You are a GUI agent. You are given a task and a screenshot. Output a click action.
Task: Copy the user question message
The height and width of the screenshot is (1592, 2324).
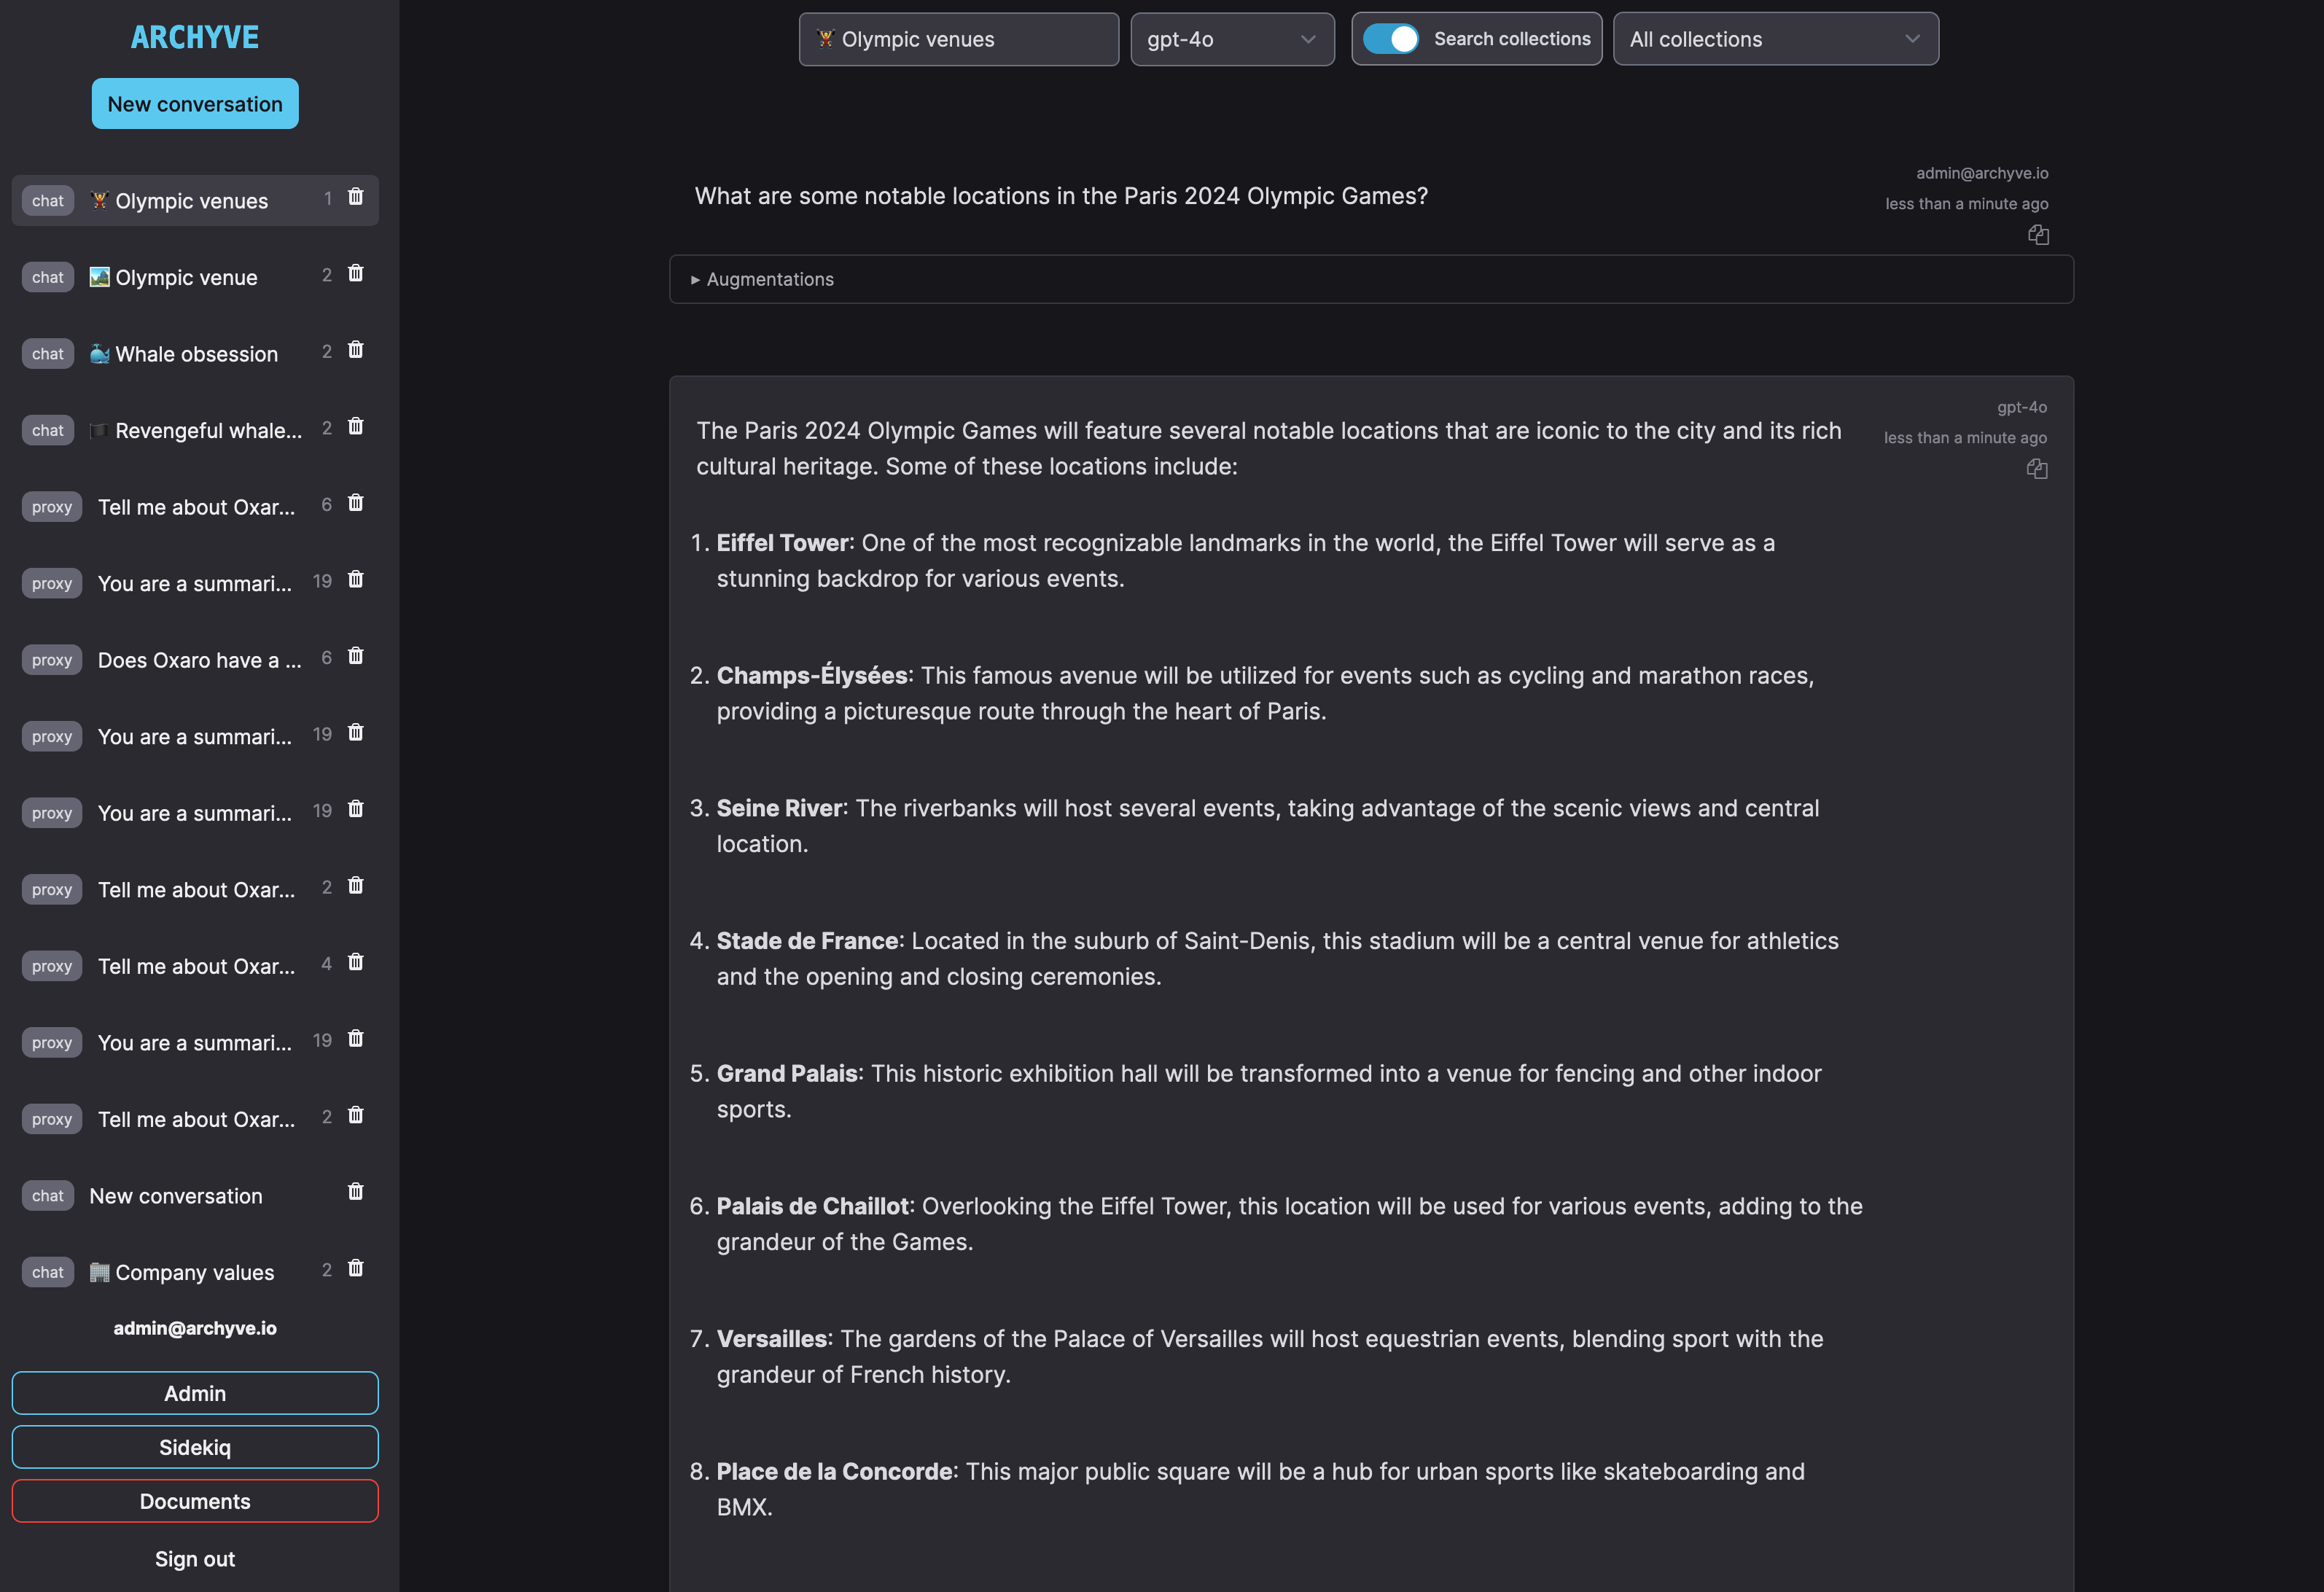(2038, 235)
